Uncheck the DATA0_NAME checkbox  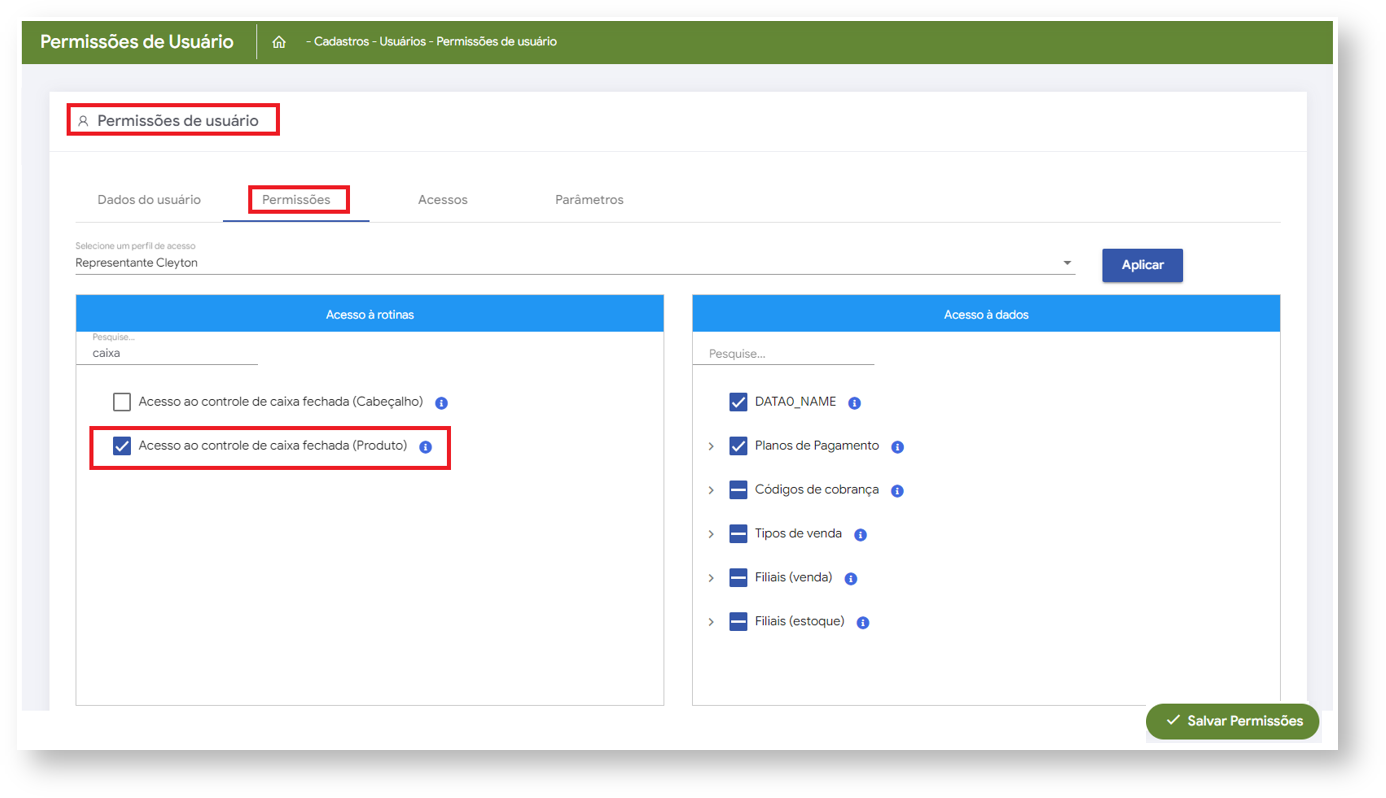[x=738, y=402]
